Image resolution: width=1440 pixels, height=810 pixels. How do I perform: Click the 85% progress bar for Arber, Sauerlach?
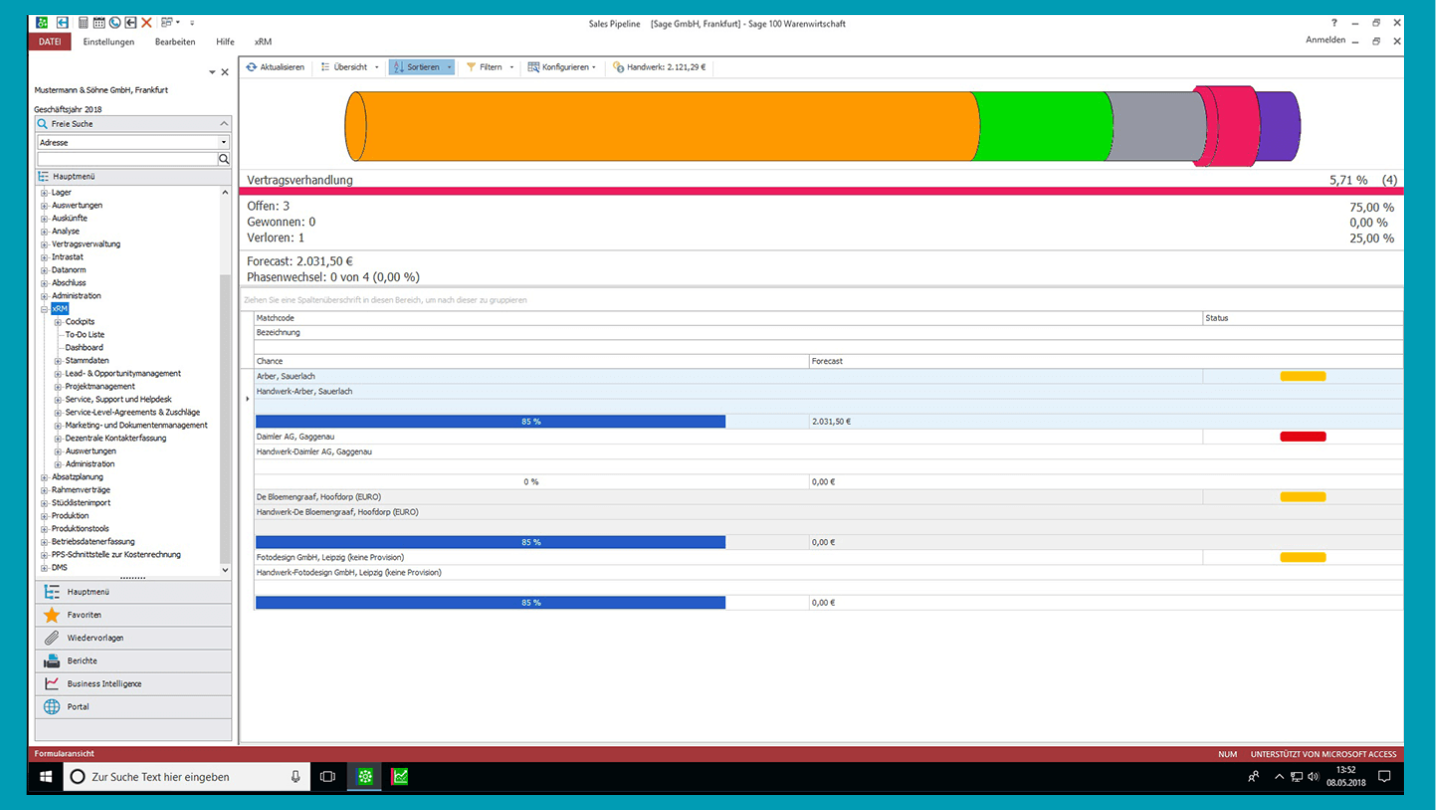(x=490, y=421)
